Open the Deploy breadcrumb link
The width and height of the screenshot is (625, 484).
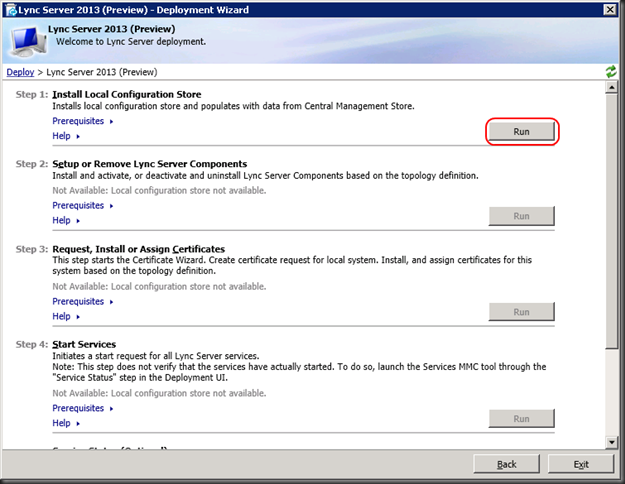tap(20, 72)
